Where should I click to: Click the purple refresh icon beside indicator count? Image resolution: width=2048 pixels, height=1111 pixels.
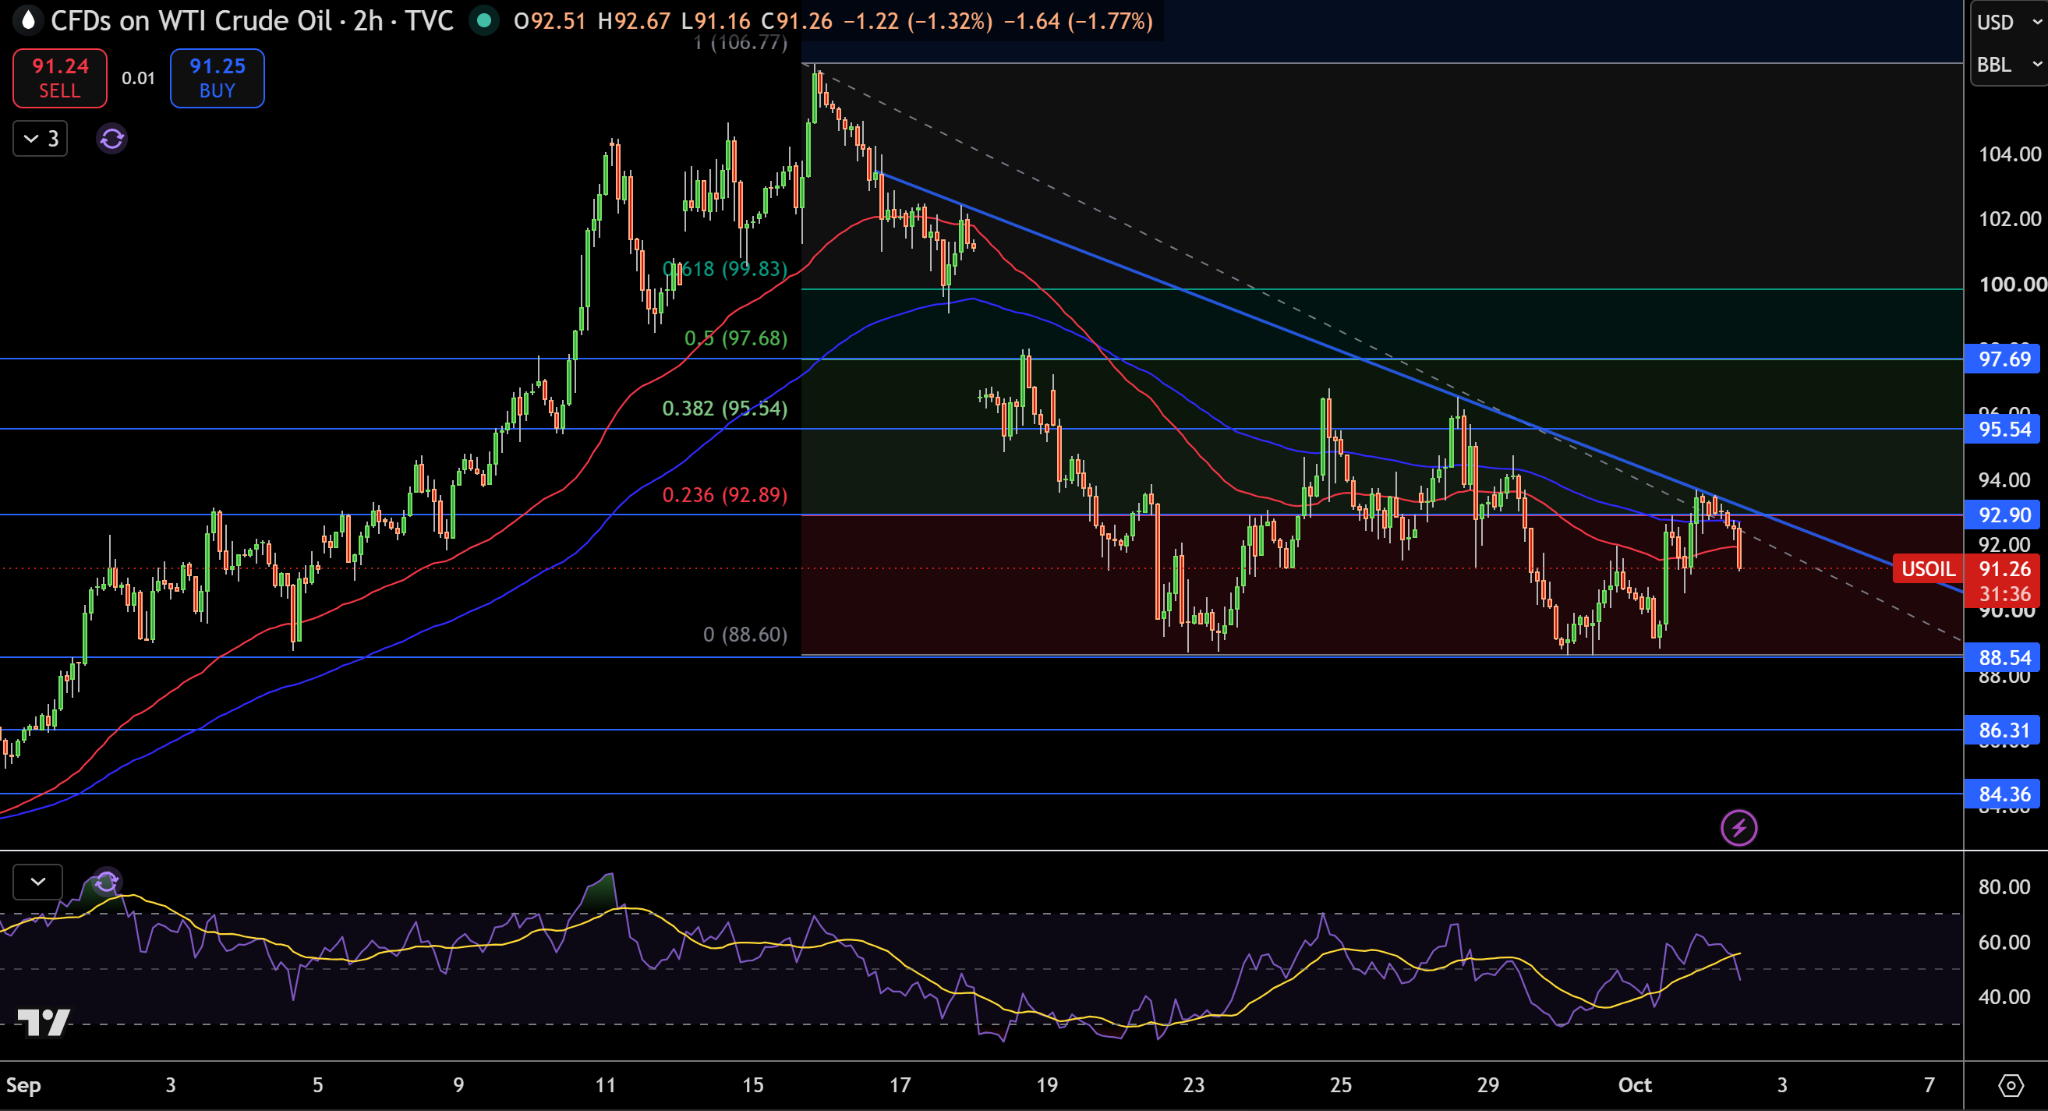click(x=112, y=138)
